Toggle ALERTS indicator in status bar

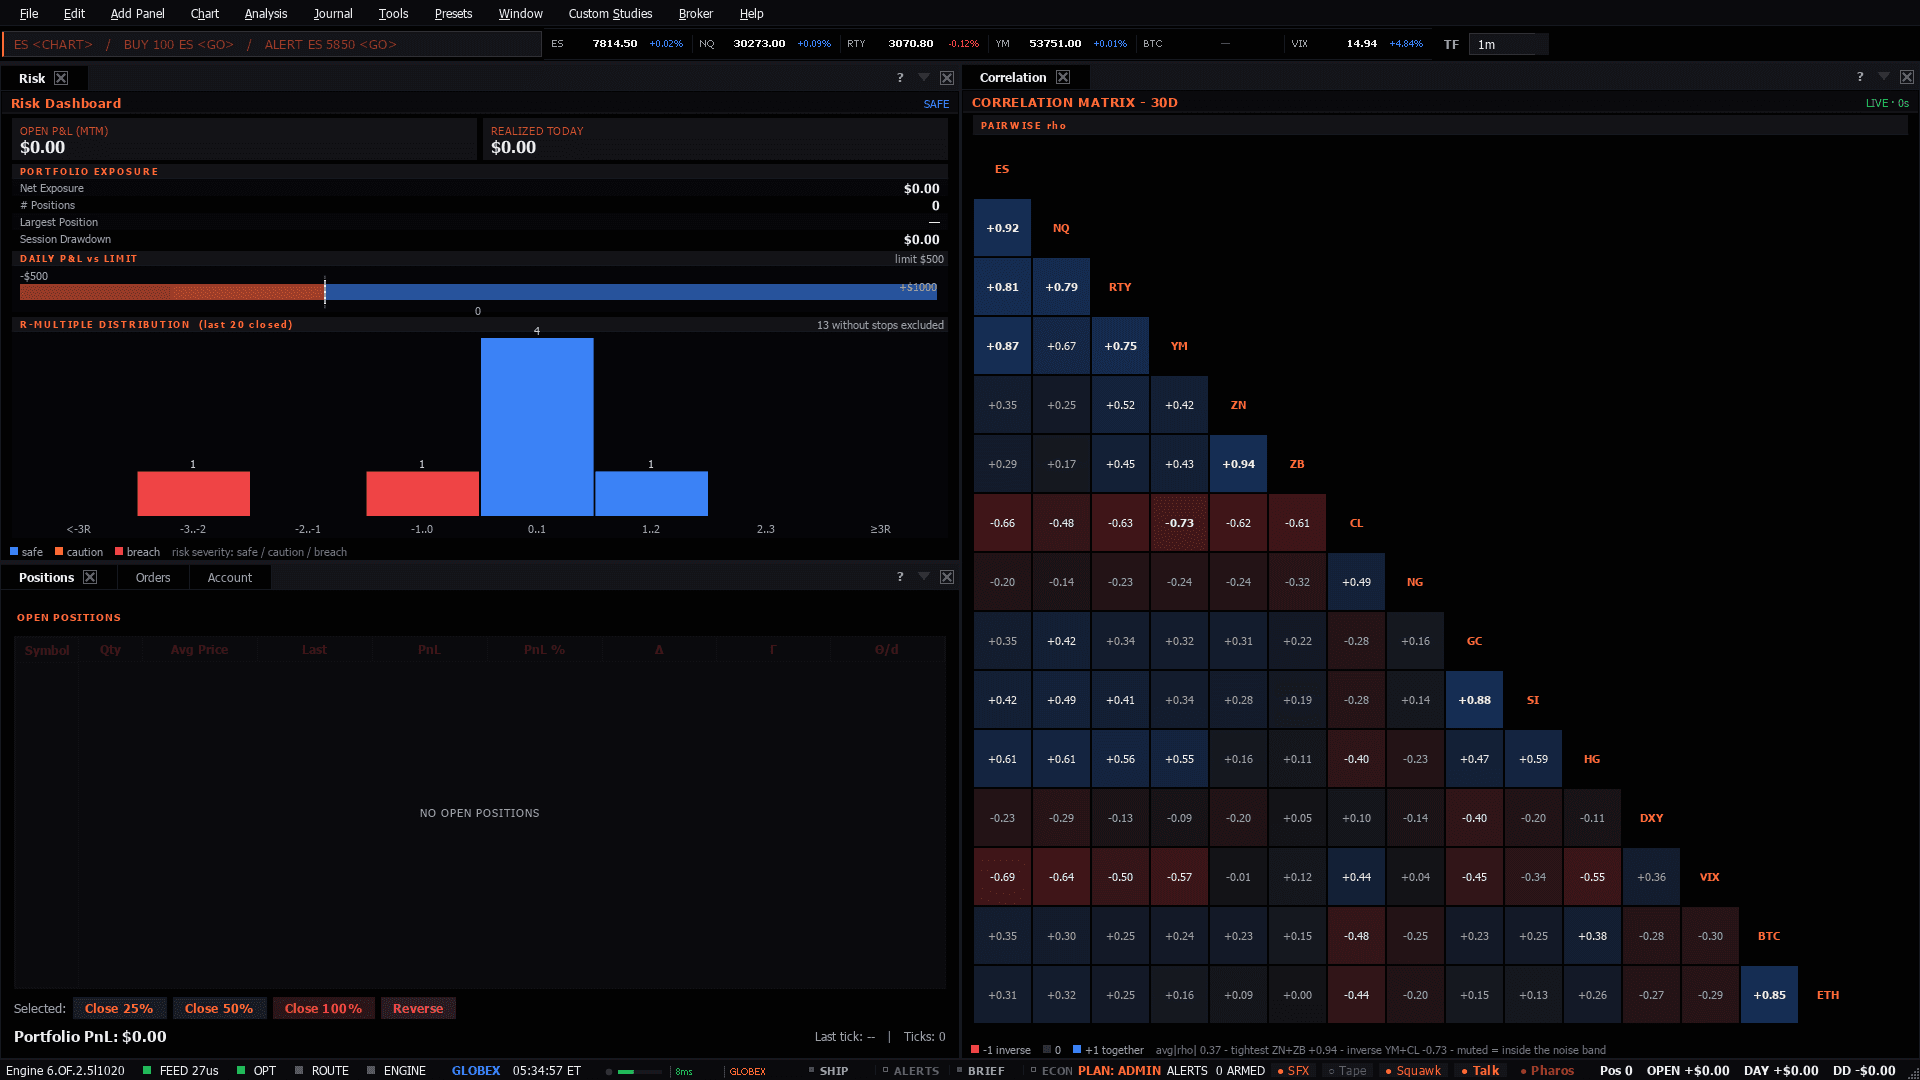[910, 1070]
